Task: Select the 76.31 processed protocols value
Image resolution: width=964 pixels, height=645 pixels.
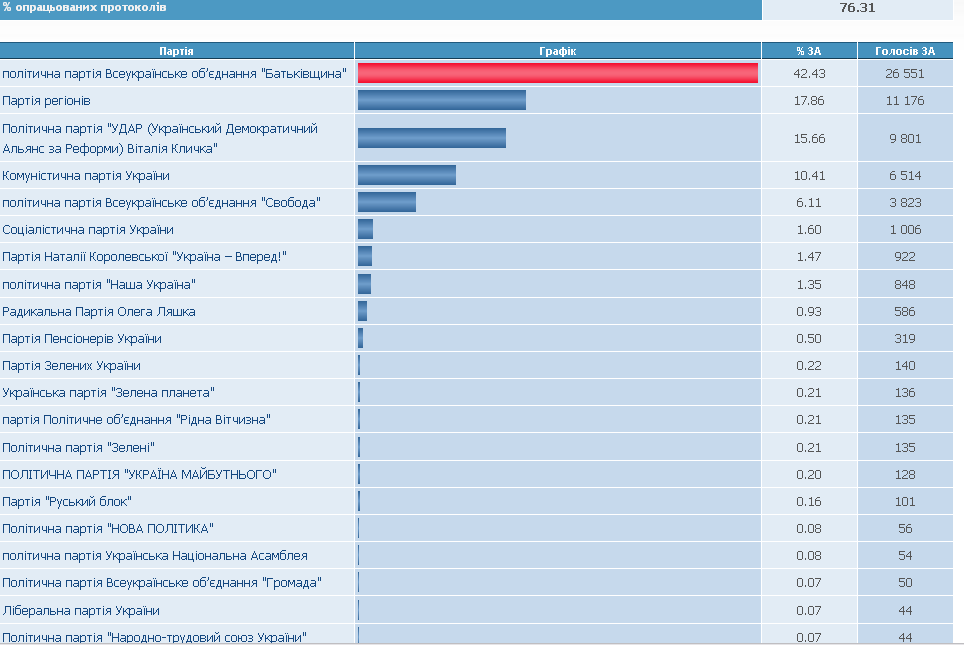Action: [857, 8]
